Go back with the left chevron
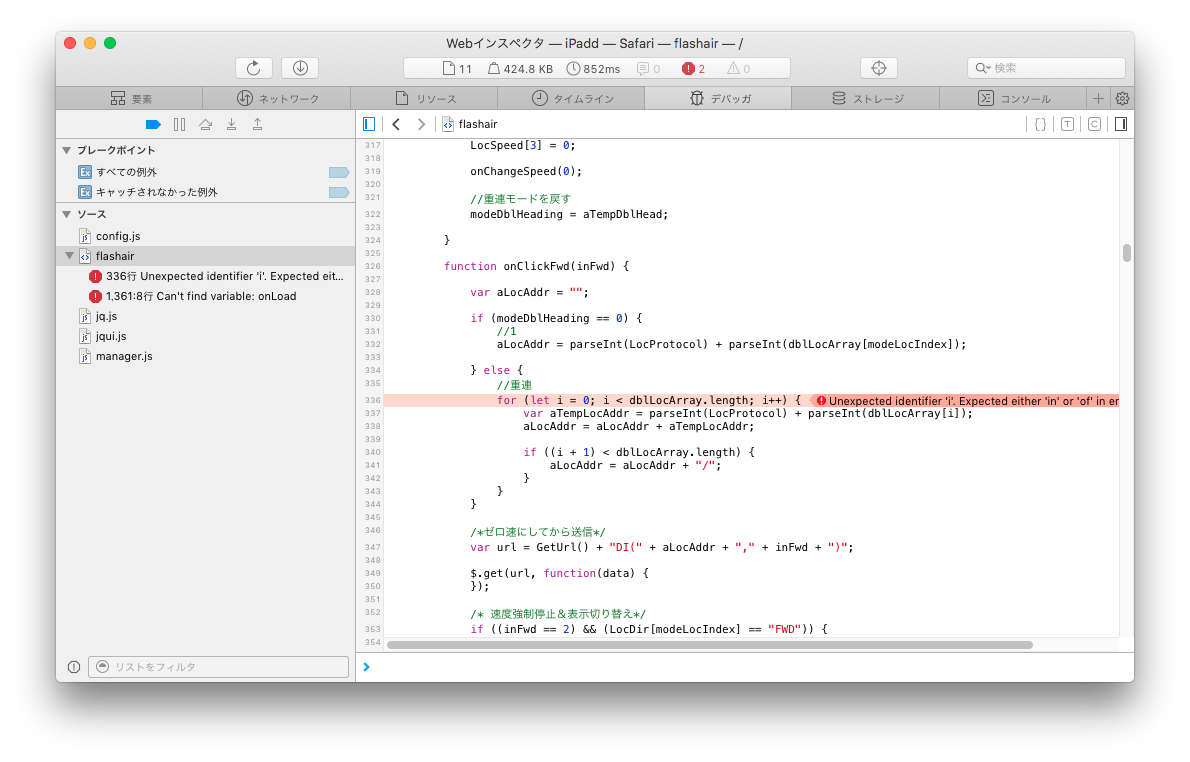The height and width of the screenshot is (762, 1190). coord(396,124)
